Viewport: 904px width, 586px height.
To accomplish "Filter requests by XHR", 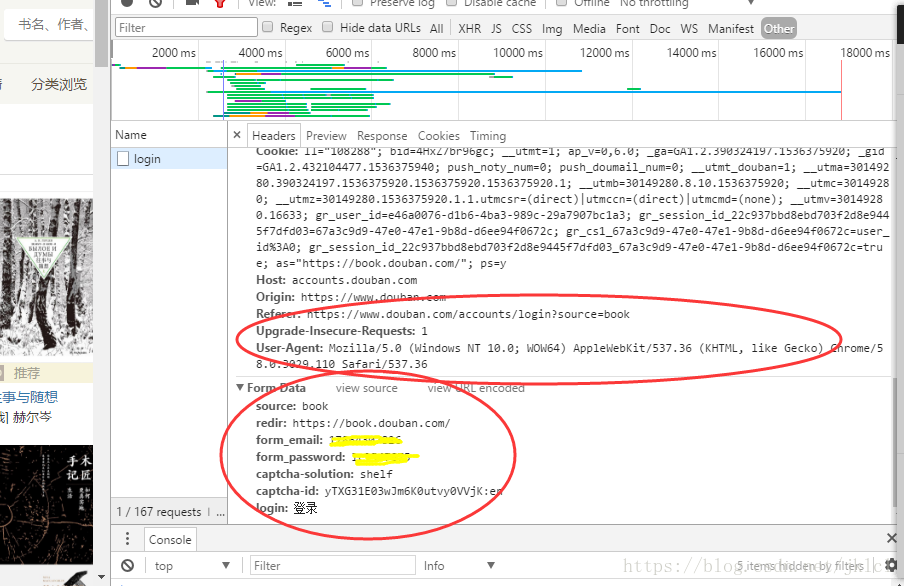I will pyautogui.click(x=469, y=28).
